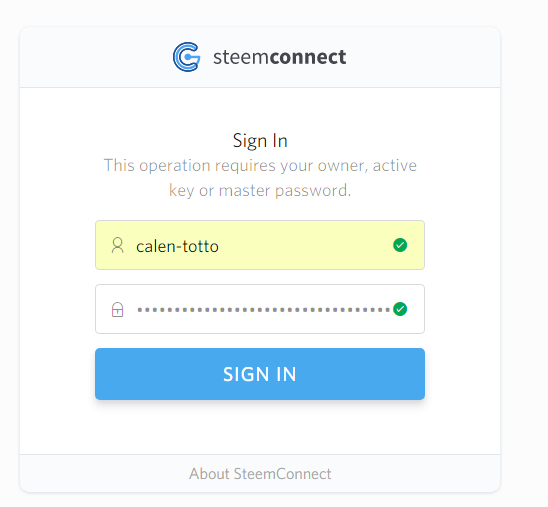The image size is (548, 507).
Task: Place cursor on the calen-totto username text
Action: pyautogui.click(x=177, y=246)
